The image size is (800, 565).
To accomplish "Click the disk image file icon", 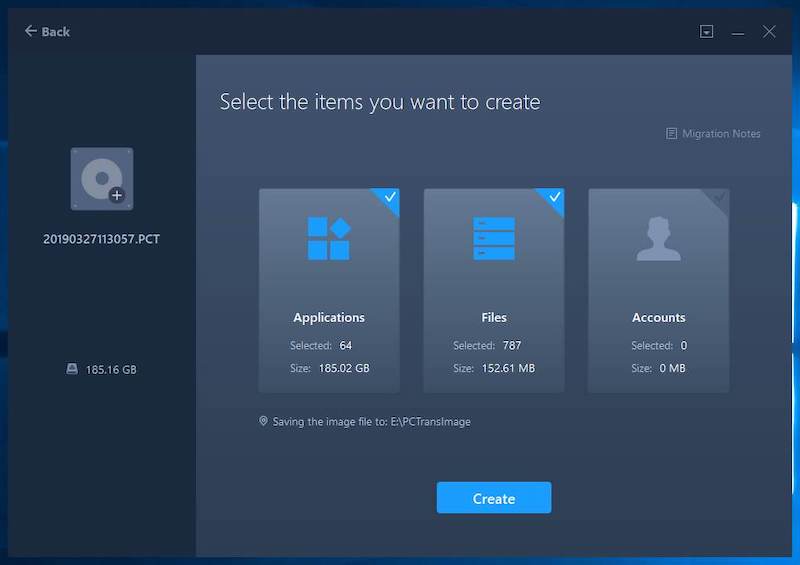I will (102, 179).
